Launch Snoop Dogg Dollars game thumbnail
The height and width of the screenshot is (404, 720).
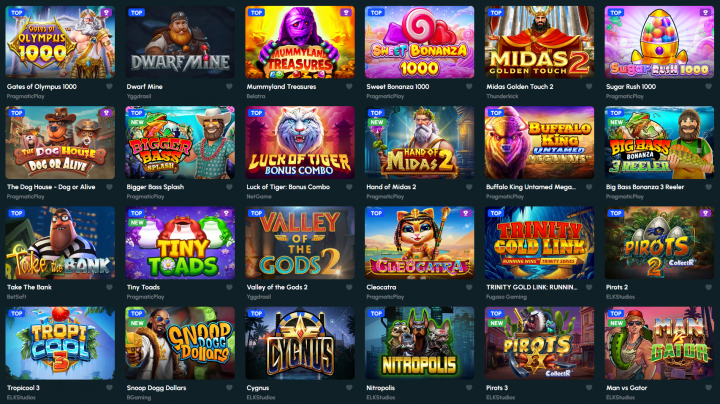coord(180,343)
